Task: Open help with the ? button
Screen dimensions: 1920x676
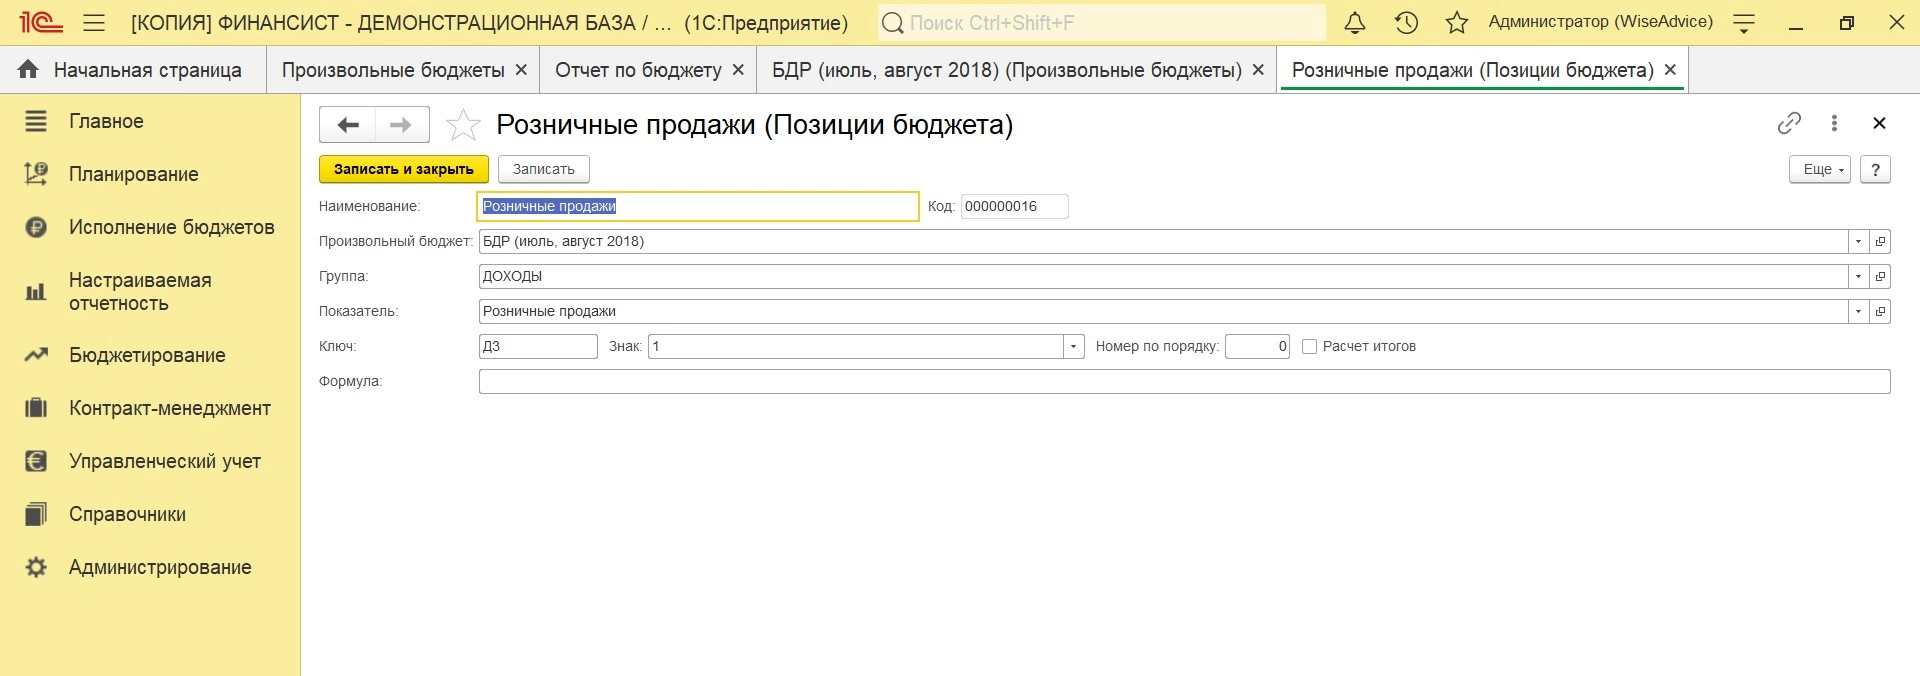Action: [x=1876, y=169]
